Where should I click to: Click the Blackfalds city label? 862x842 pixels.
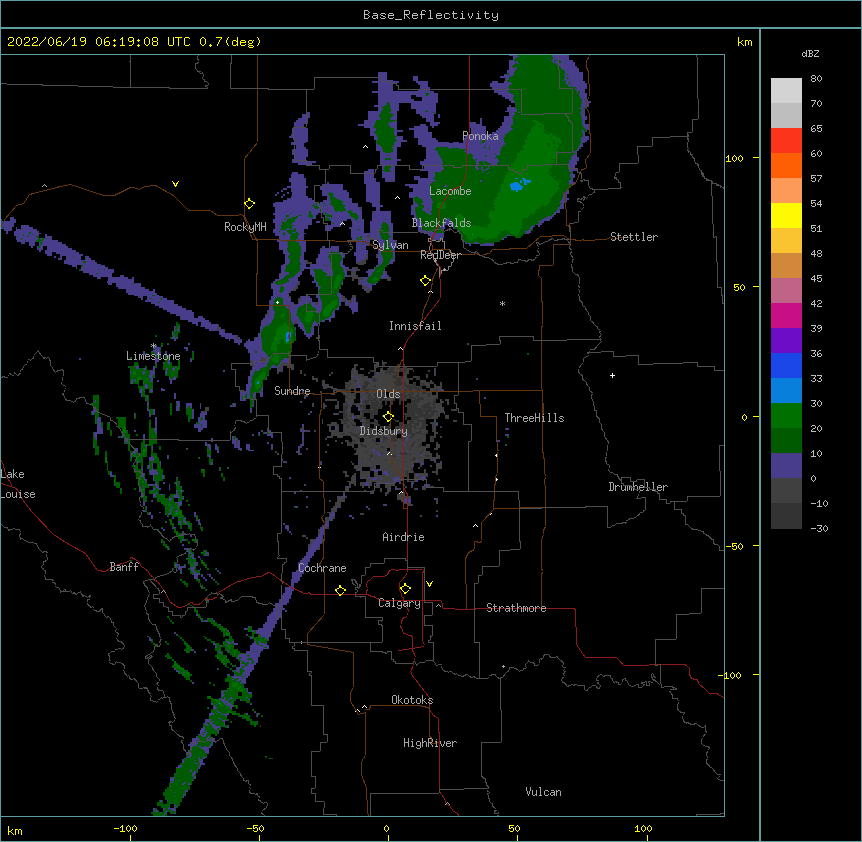coord(441,223)
